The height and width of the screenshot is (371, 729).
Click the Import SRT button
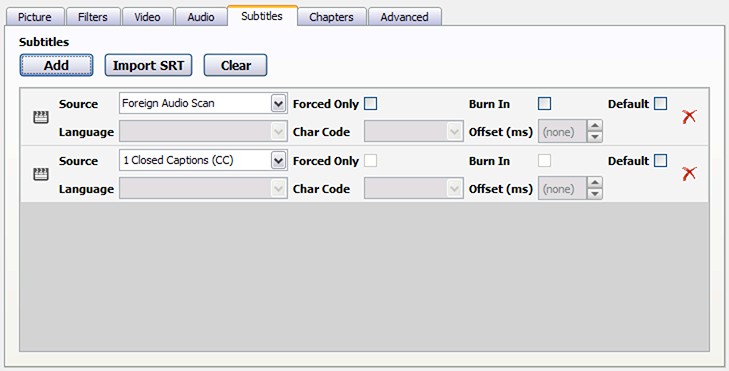pyautogui.click(x=148, y=65)
